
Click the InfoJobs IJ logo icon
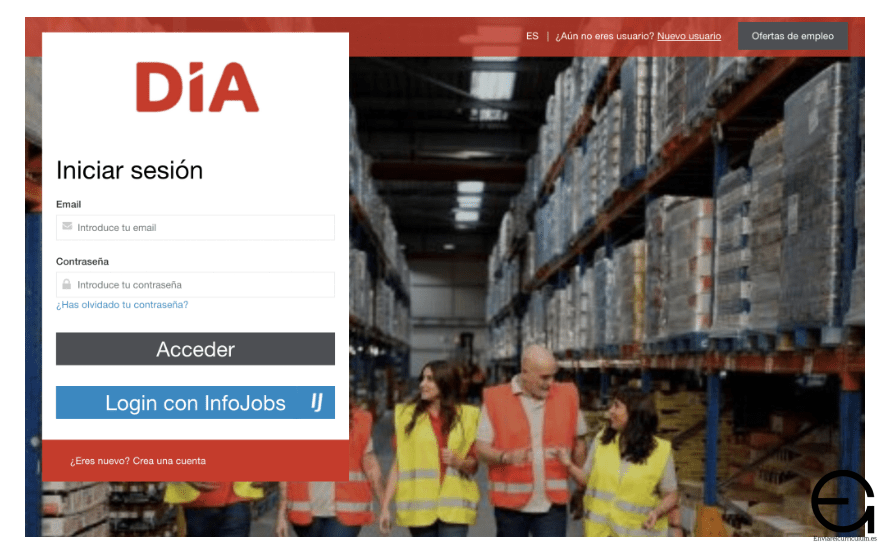click(317, 402)
